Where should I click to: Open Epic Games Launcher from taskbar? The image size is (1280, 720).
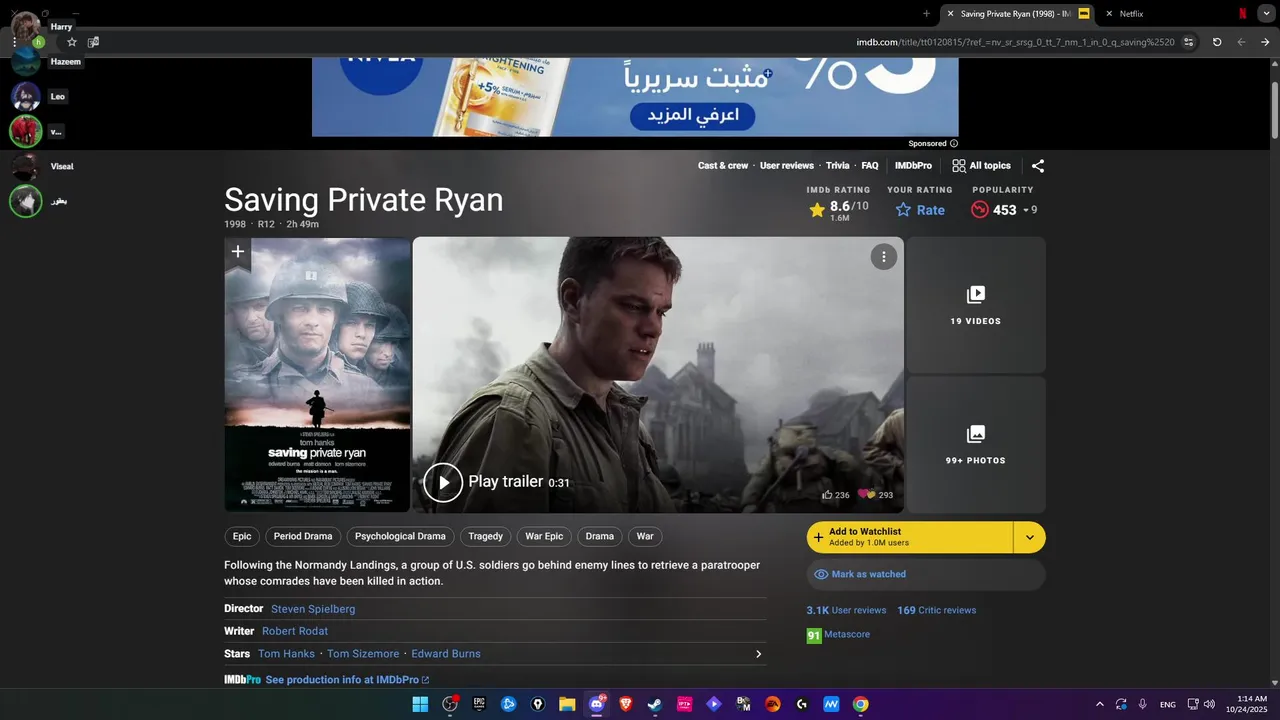[x=479, y=704]
